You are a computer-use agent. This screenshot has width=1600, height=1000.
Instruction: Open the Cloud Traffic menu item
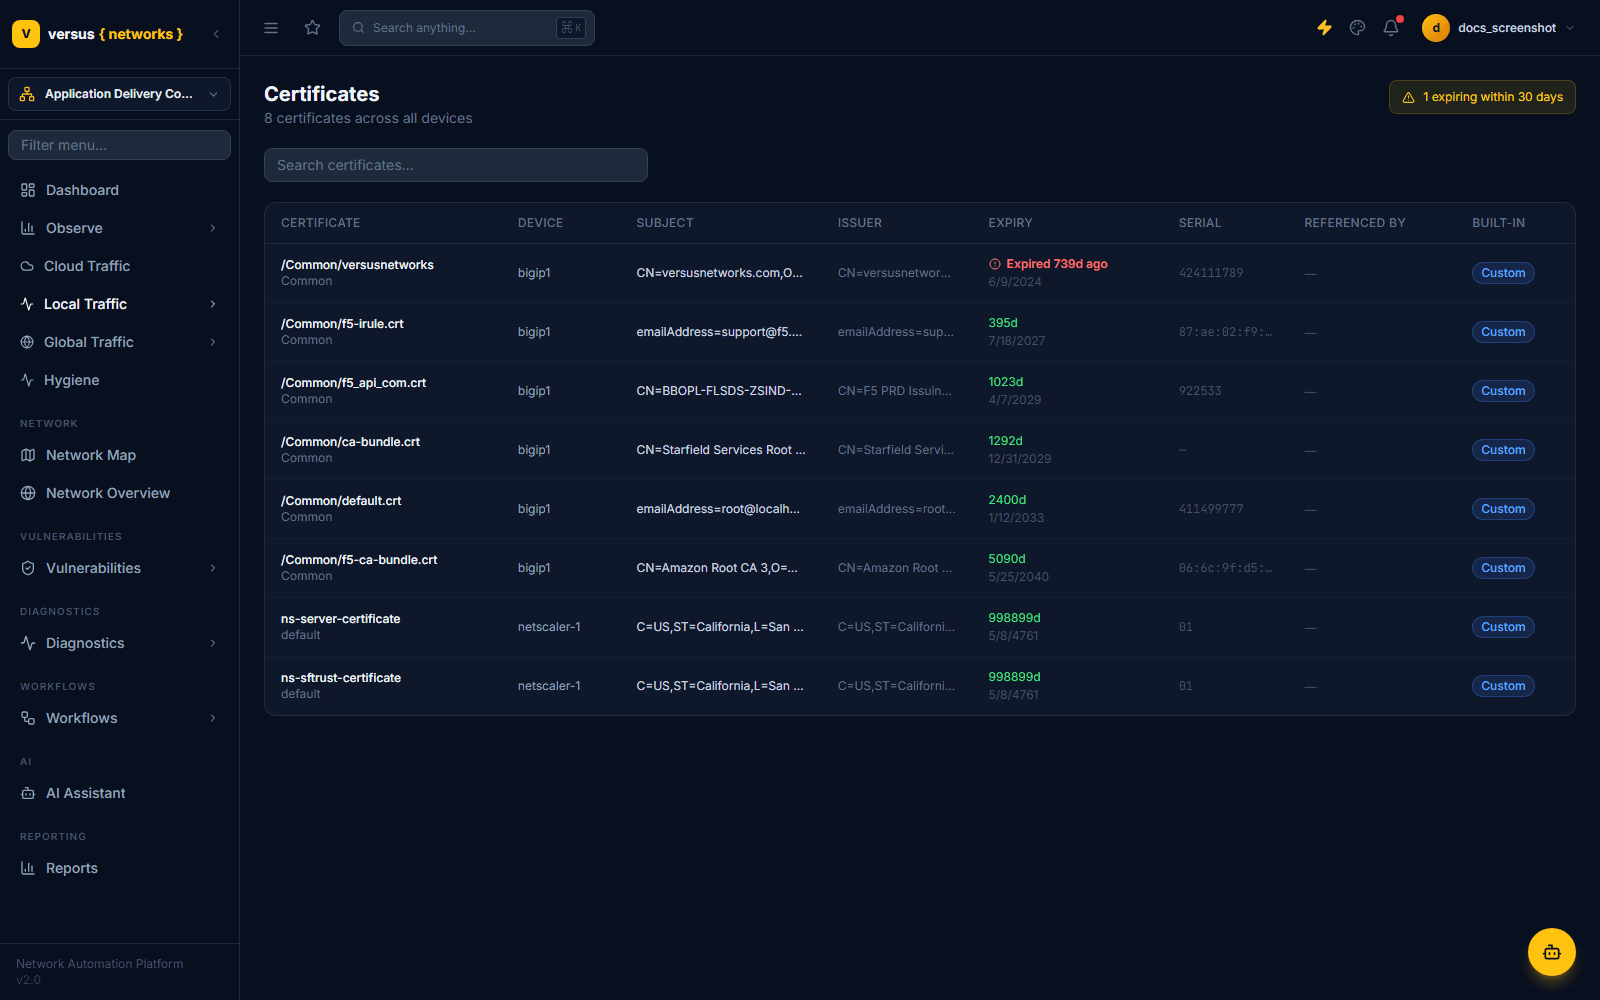click(119, 266)
